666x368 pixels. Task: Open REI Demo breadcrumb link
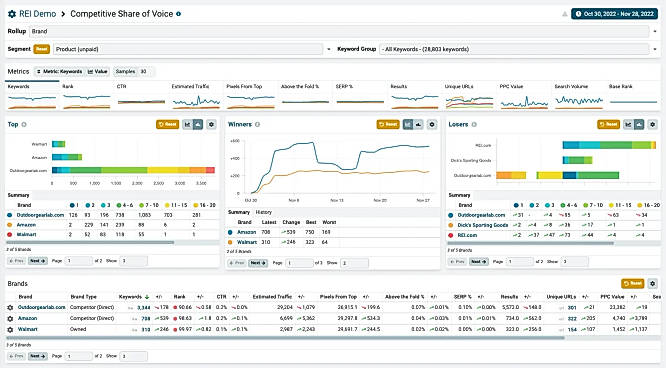click(37, 14)
